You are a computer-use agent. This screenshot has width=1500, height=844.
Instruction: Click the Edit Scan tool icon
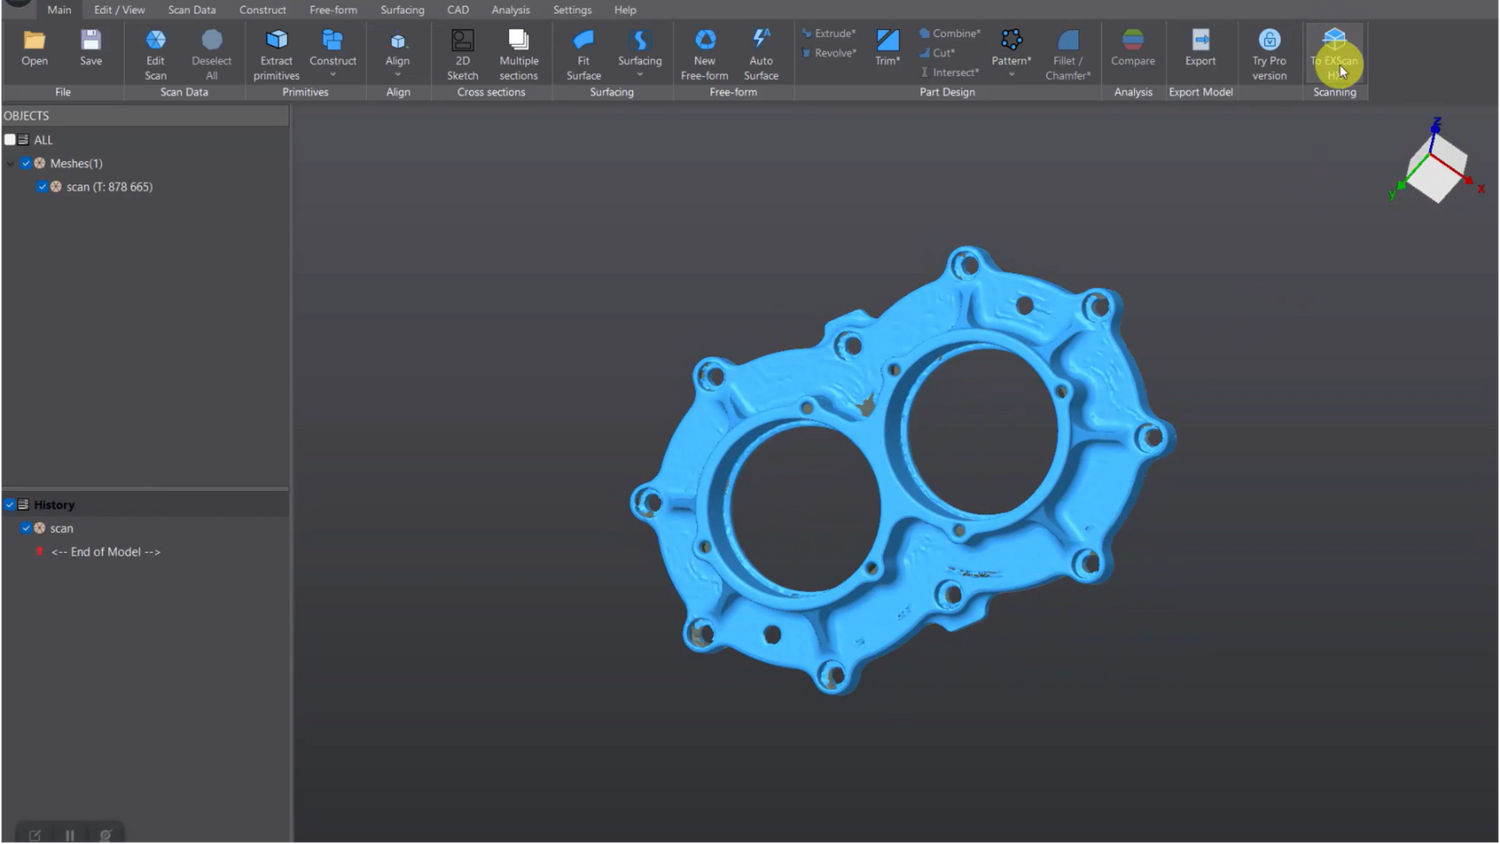pos(155,42)
